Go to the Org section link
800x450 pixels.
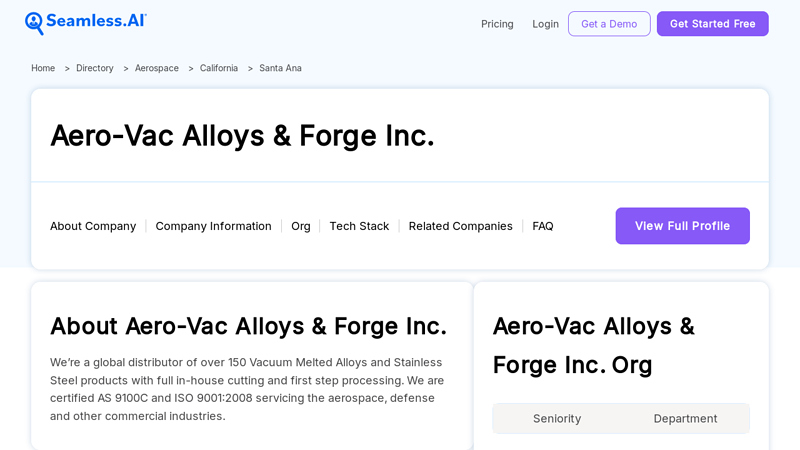(301, 226)
